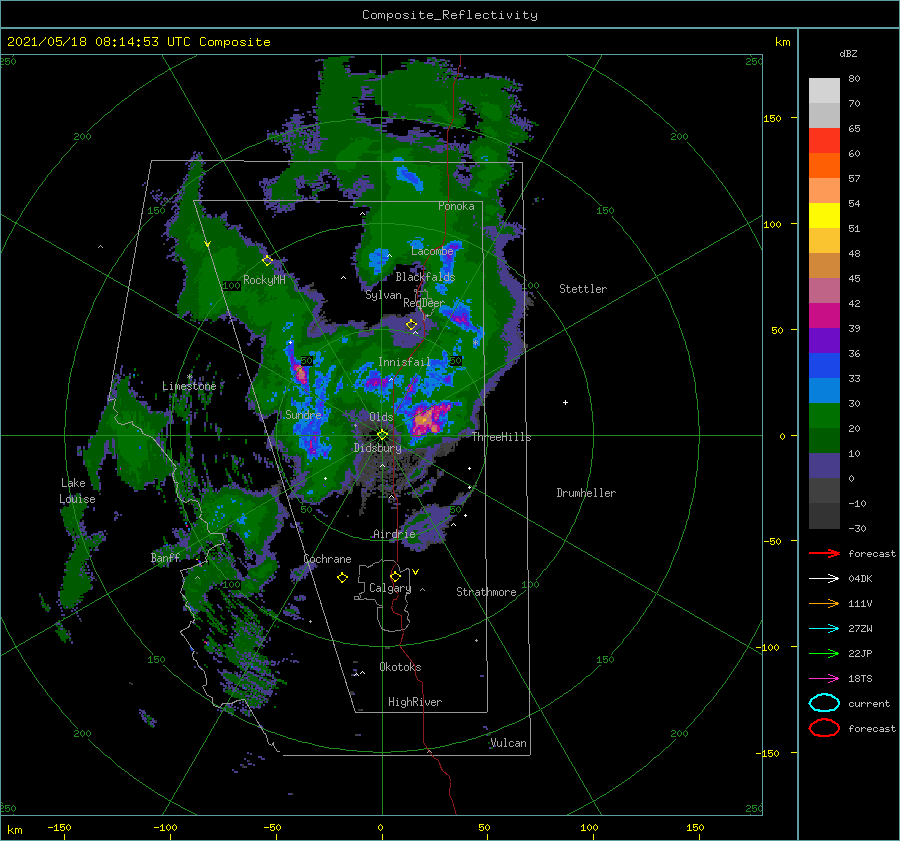Click the HighRiver city label

coord(414,702)
